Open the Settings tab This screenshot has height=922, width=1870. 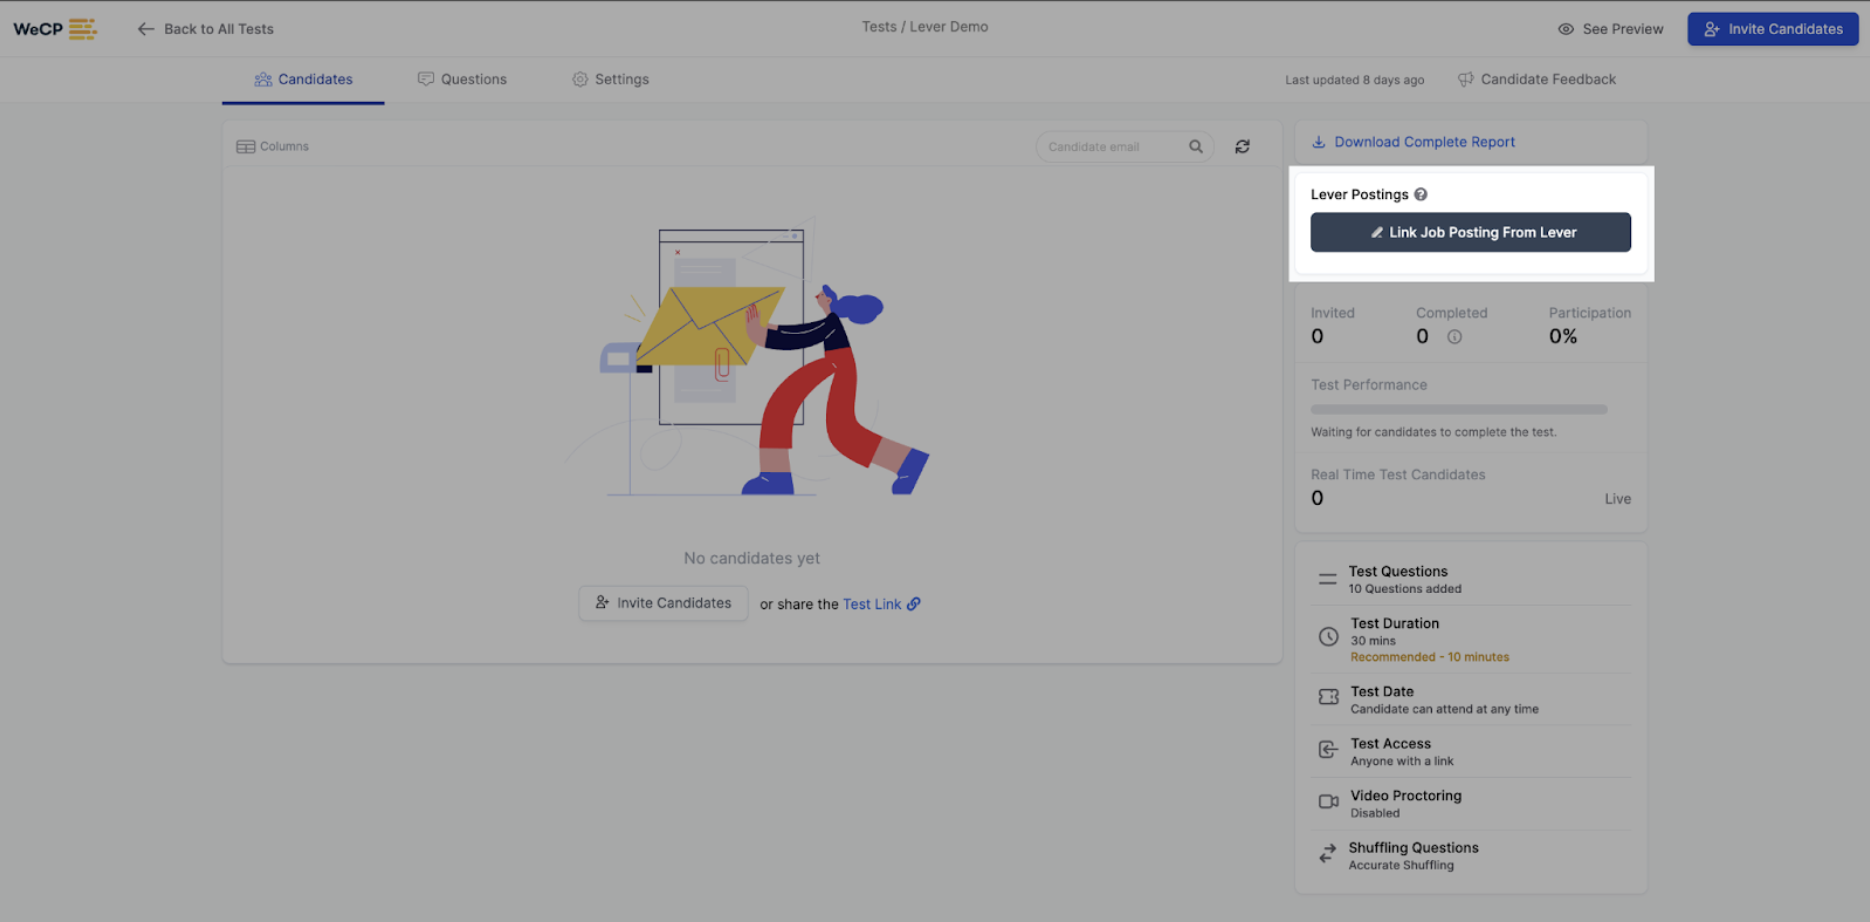[x=610, y=79]
